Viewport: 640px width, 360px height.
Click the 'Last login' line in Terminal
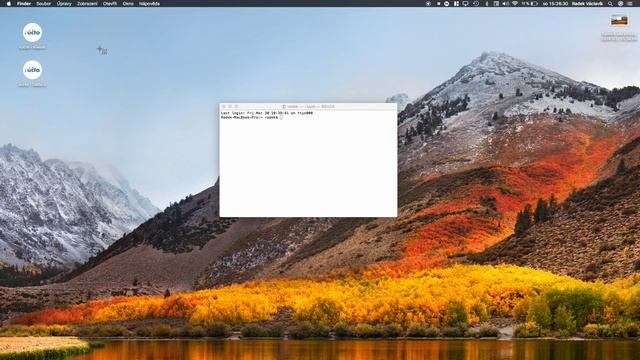(267, 113)
